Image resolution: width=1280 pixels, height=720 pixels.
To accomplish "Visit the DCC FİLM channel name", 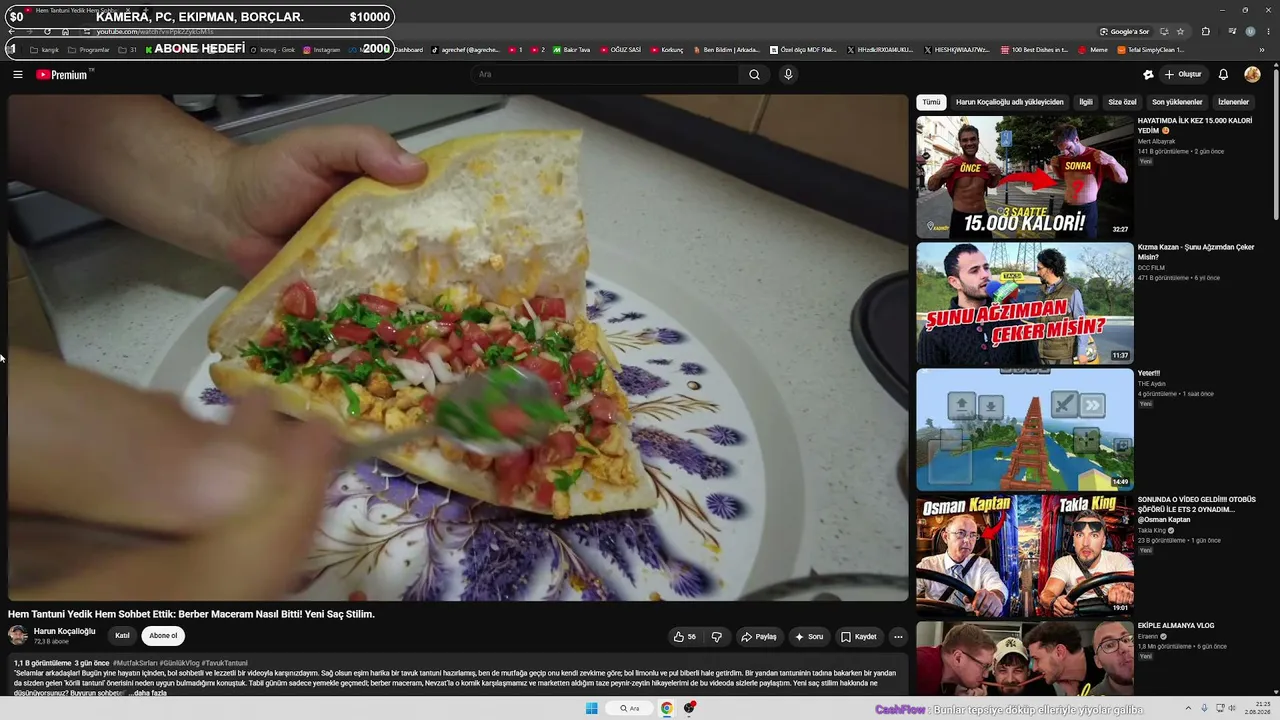I will point(1152,268).
